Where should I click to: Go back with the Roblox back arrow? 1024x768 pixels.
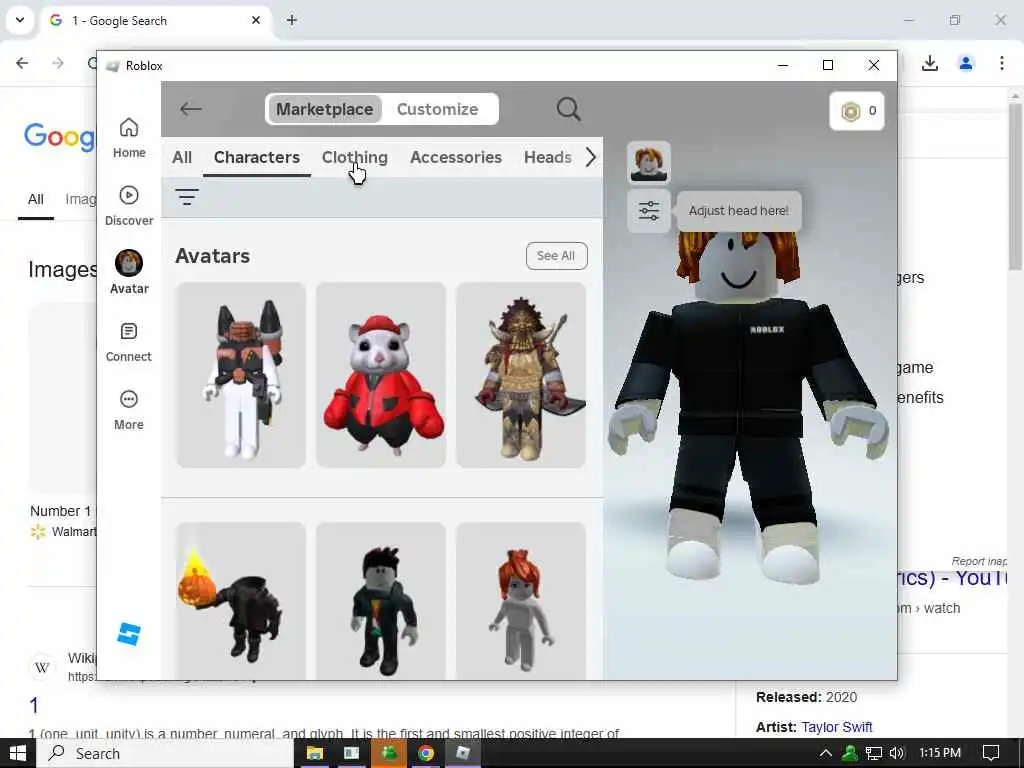click(x=191, y=109)
